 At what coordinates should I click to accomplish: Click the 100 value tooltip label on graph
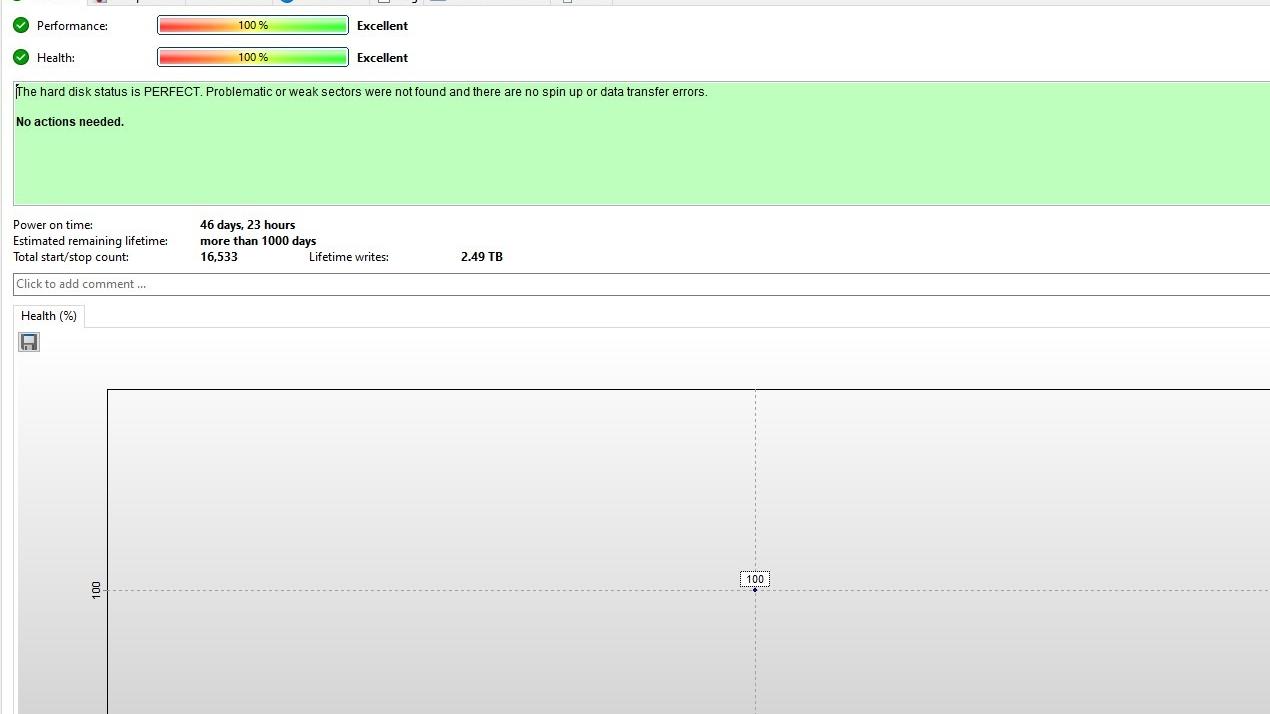click(755, 579)
